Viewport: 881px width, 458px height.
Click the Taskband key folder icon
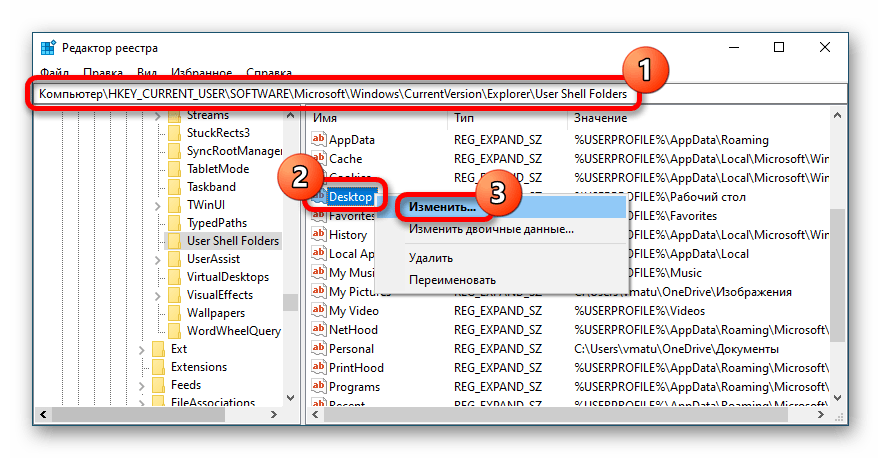coord(174,187)
